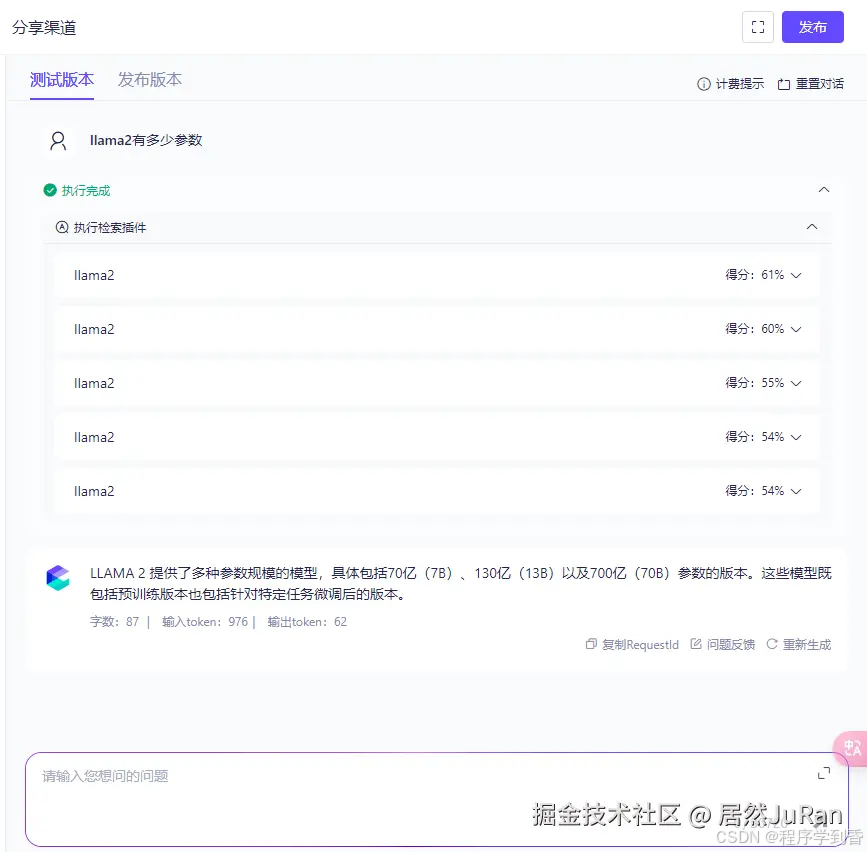Click the 发布 publish button
Image resolution: width=867 pixels, height=852 pixels.
click(812, 27)
